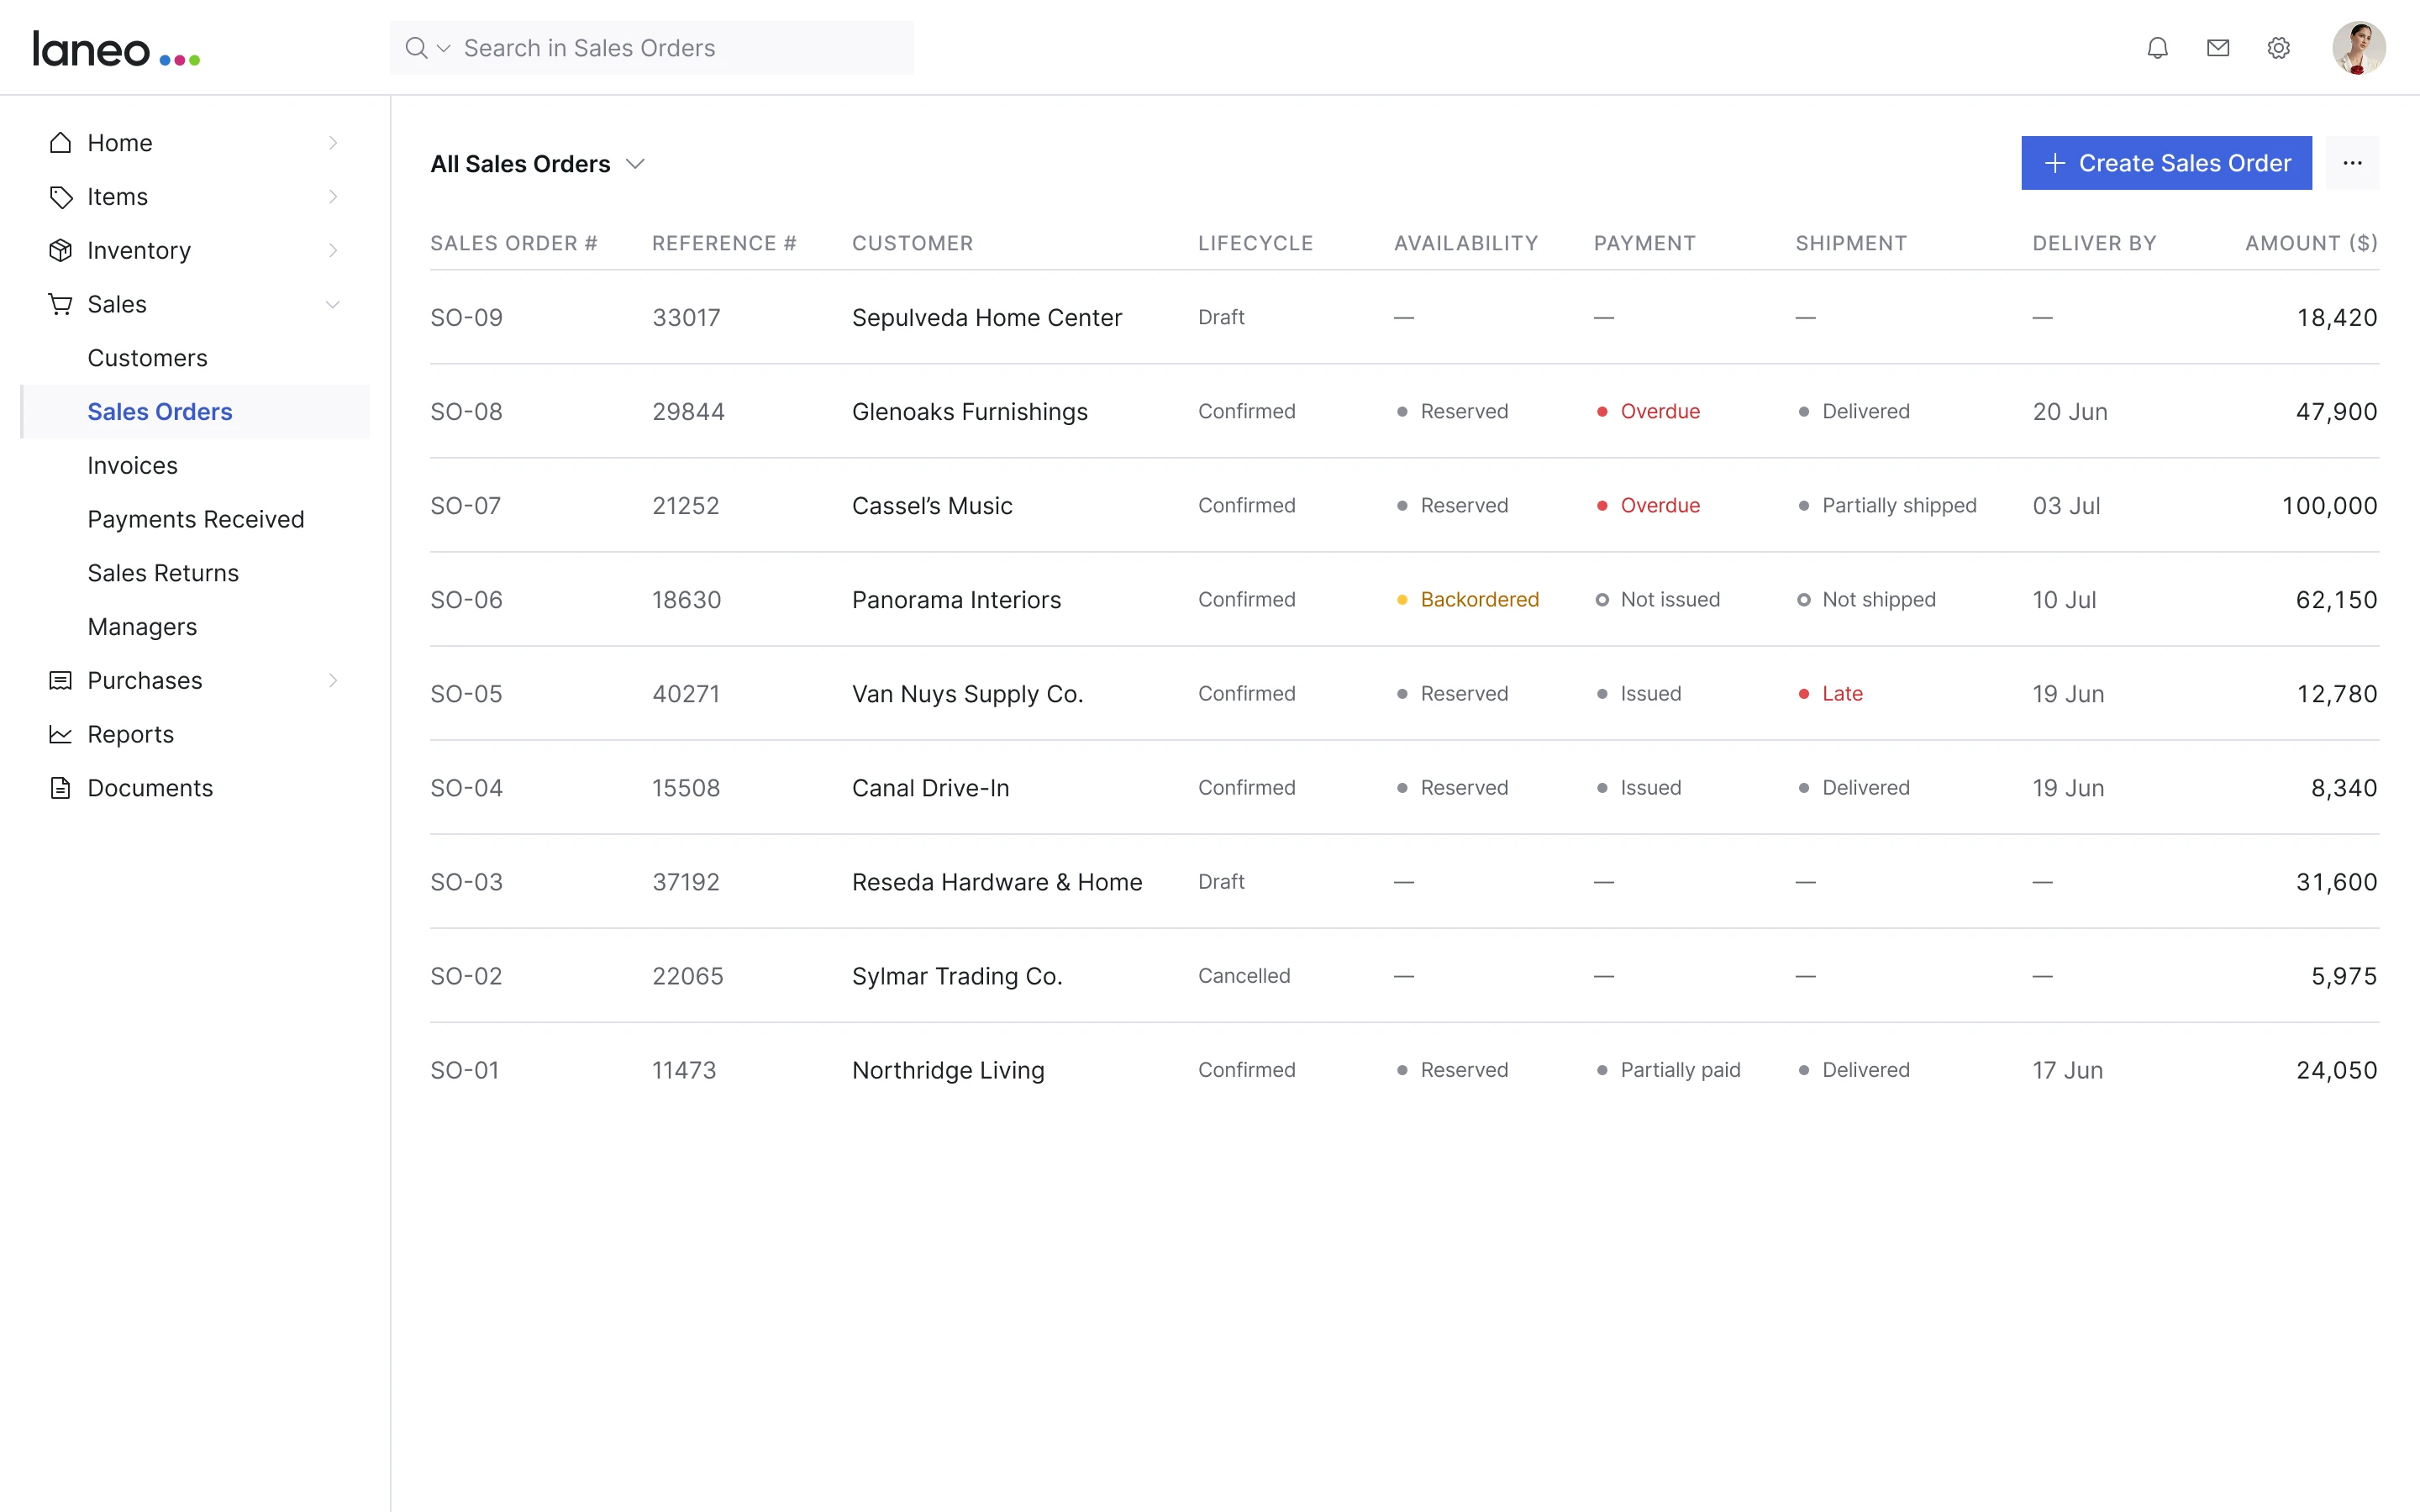2420x1512 pixels.
Task: Click the laneo logo
Action: click(116, 48)
